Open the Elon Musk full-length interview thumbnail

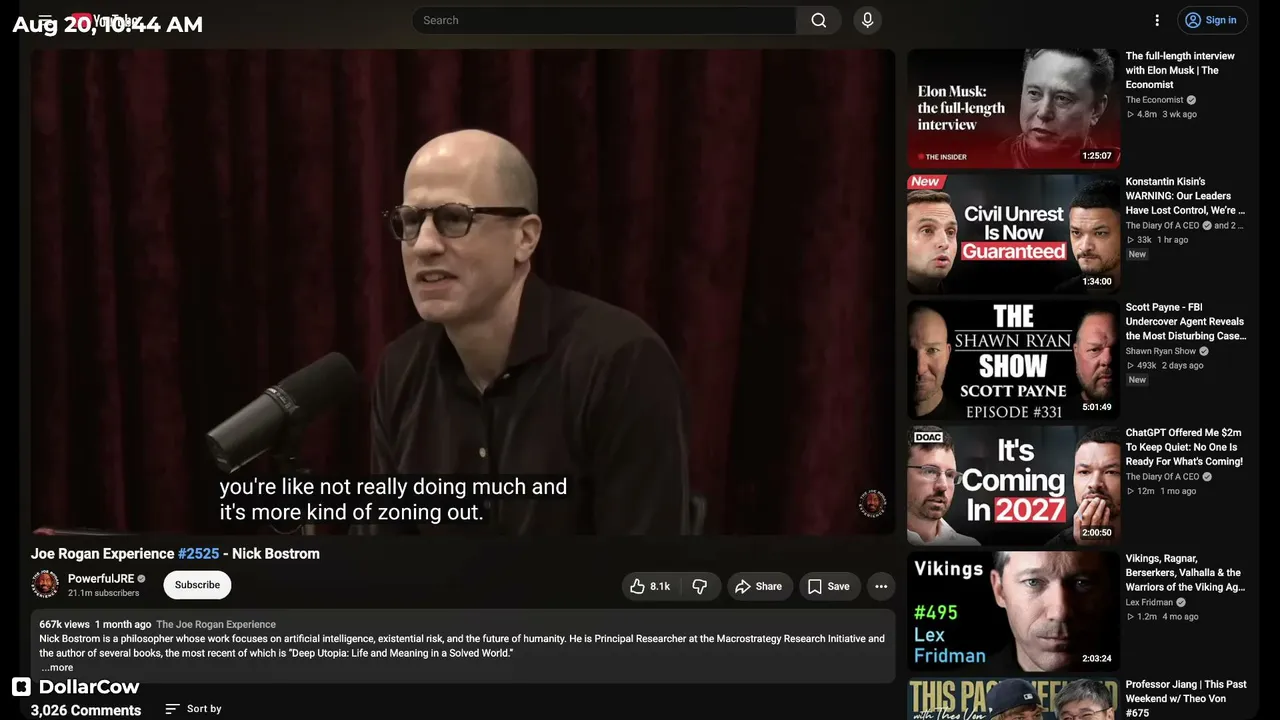point(1013,108)
